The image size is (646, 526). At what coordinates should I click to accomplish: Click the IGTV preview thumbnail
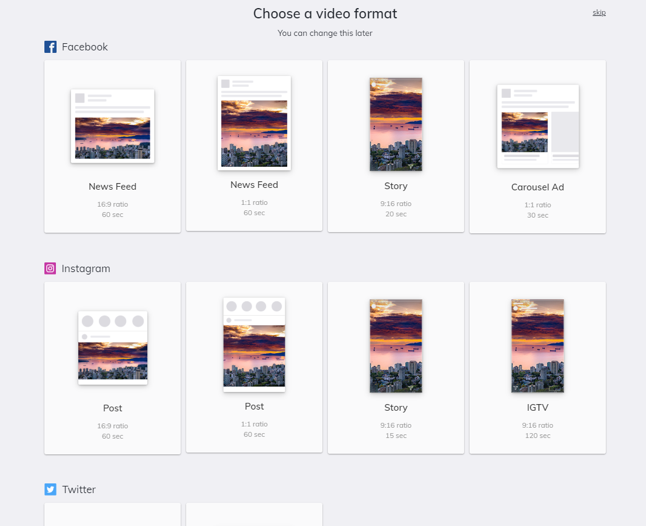(x=538, y=346)
